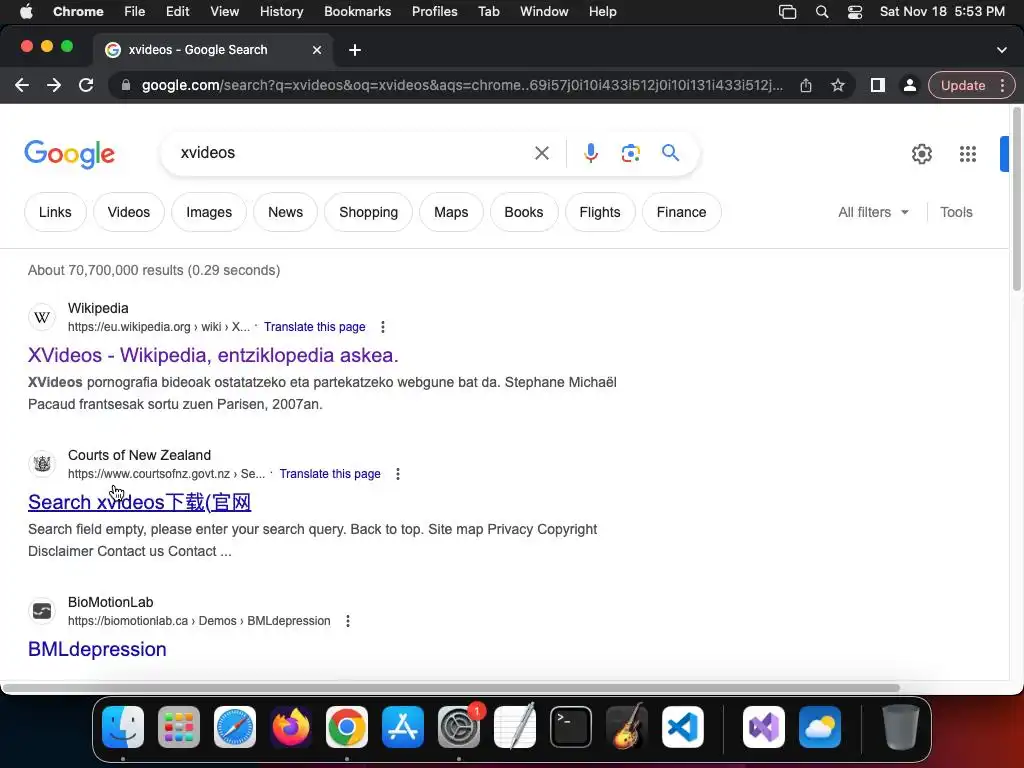This screenshot has width=1024, height=768.
Task: Toggle the Chrome side panel icon
Action: coord(878,86)
